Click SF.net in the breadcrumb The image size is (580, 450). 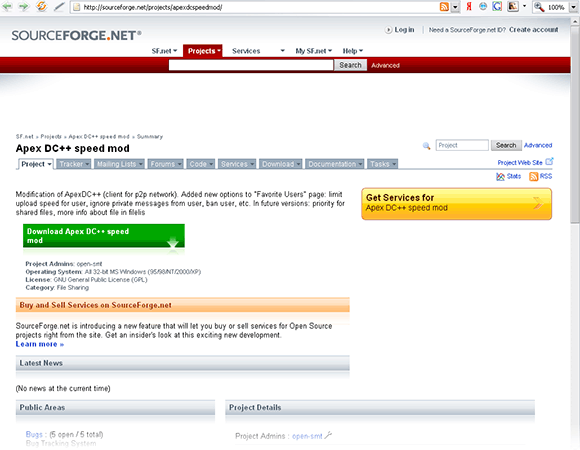tap(24, 136)
